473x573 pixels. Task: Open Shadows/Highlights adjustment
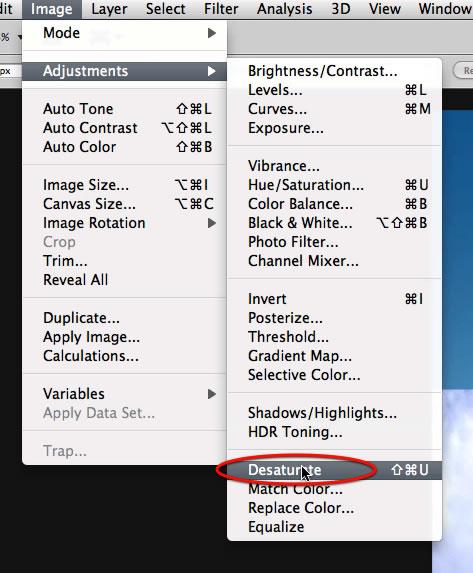334,413
